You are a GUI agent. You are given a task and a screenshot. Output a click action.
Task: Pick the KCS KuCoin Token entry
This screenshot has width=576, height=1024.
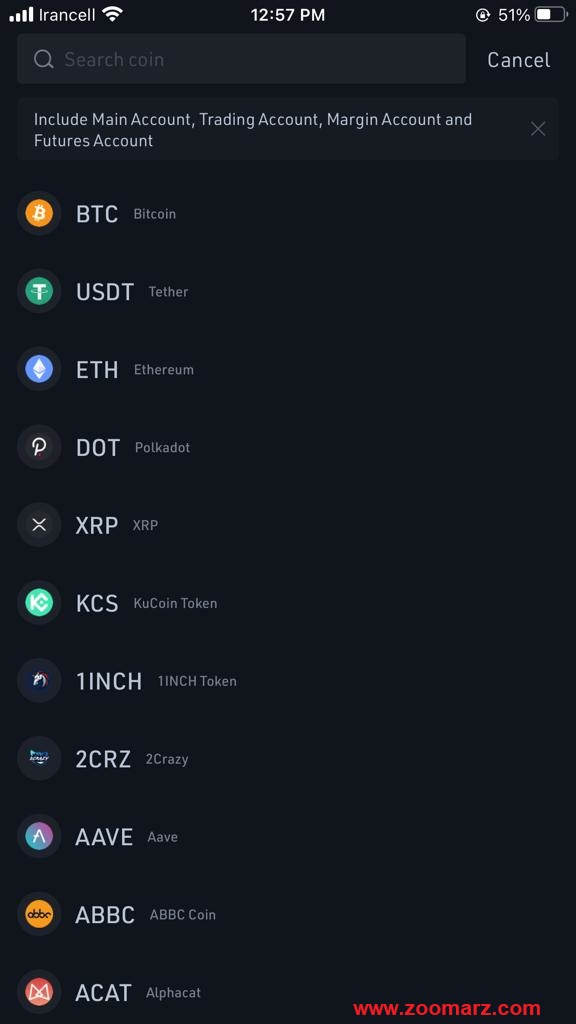(x=288, y=602)
